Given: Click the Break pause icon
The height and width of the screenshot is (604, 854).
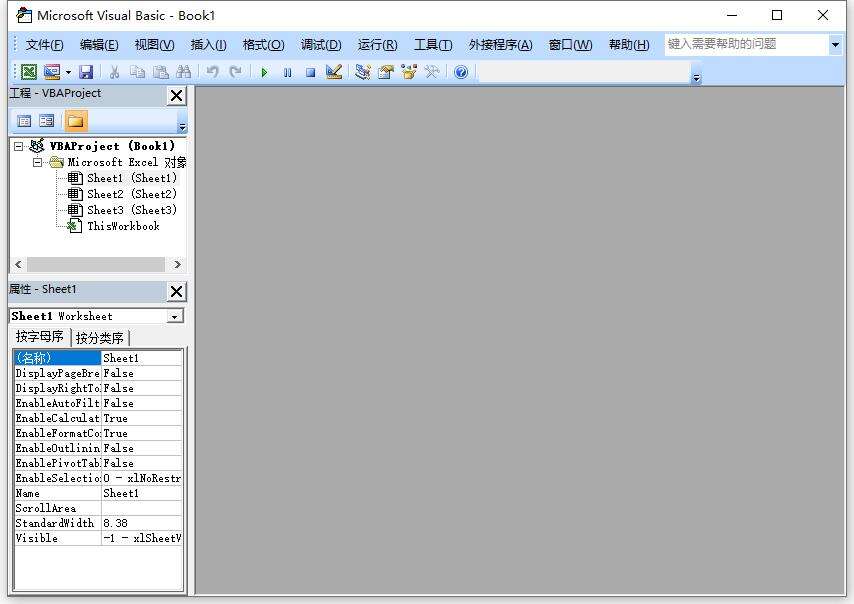Looking at the screenshot, I should [288, 72].
